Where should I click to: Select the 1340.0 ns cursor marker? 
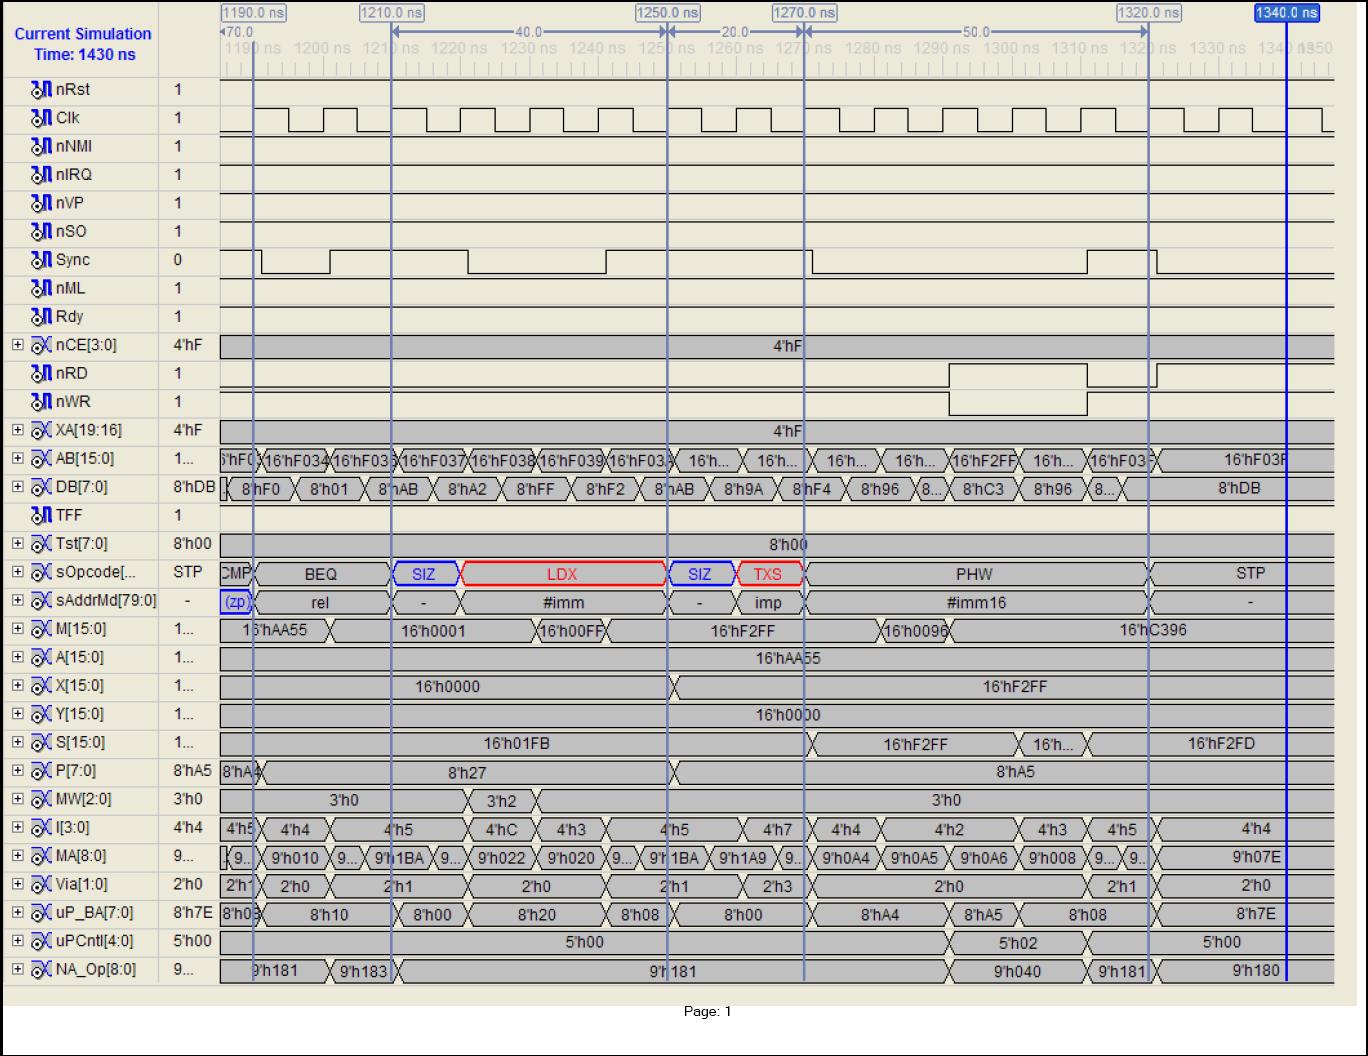[x=1286, y=13]
